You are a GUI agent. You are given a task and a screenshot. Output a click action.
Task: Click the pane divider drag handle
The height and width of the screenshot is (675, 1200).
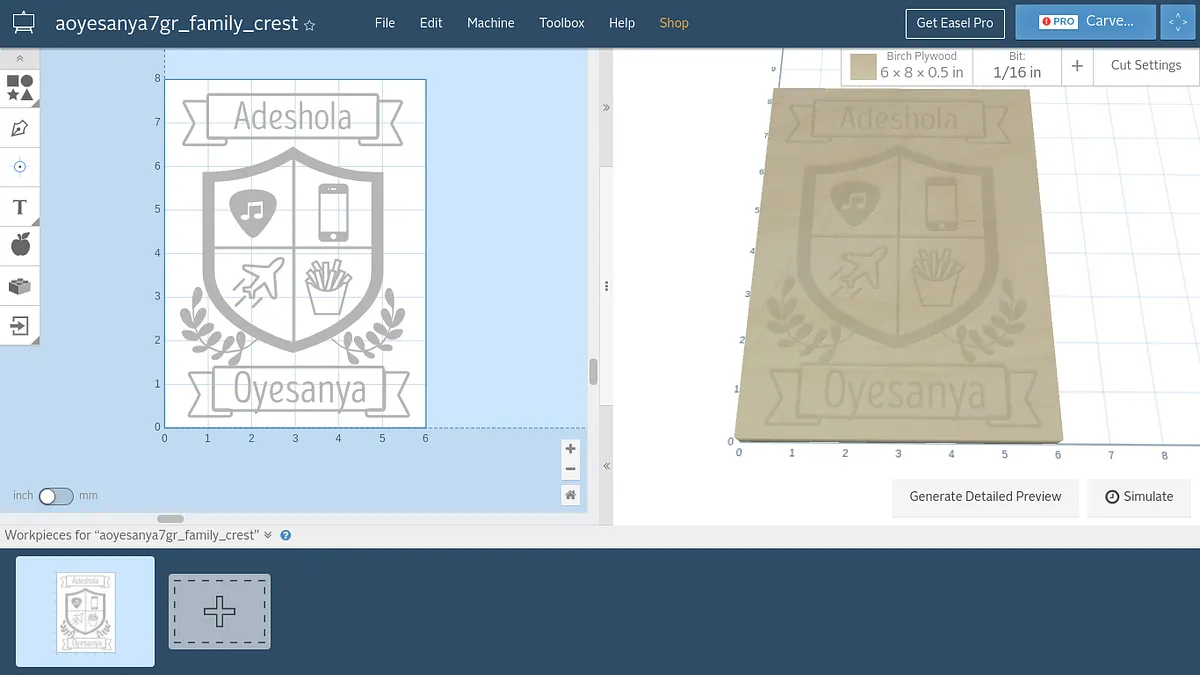[605, 286]
